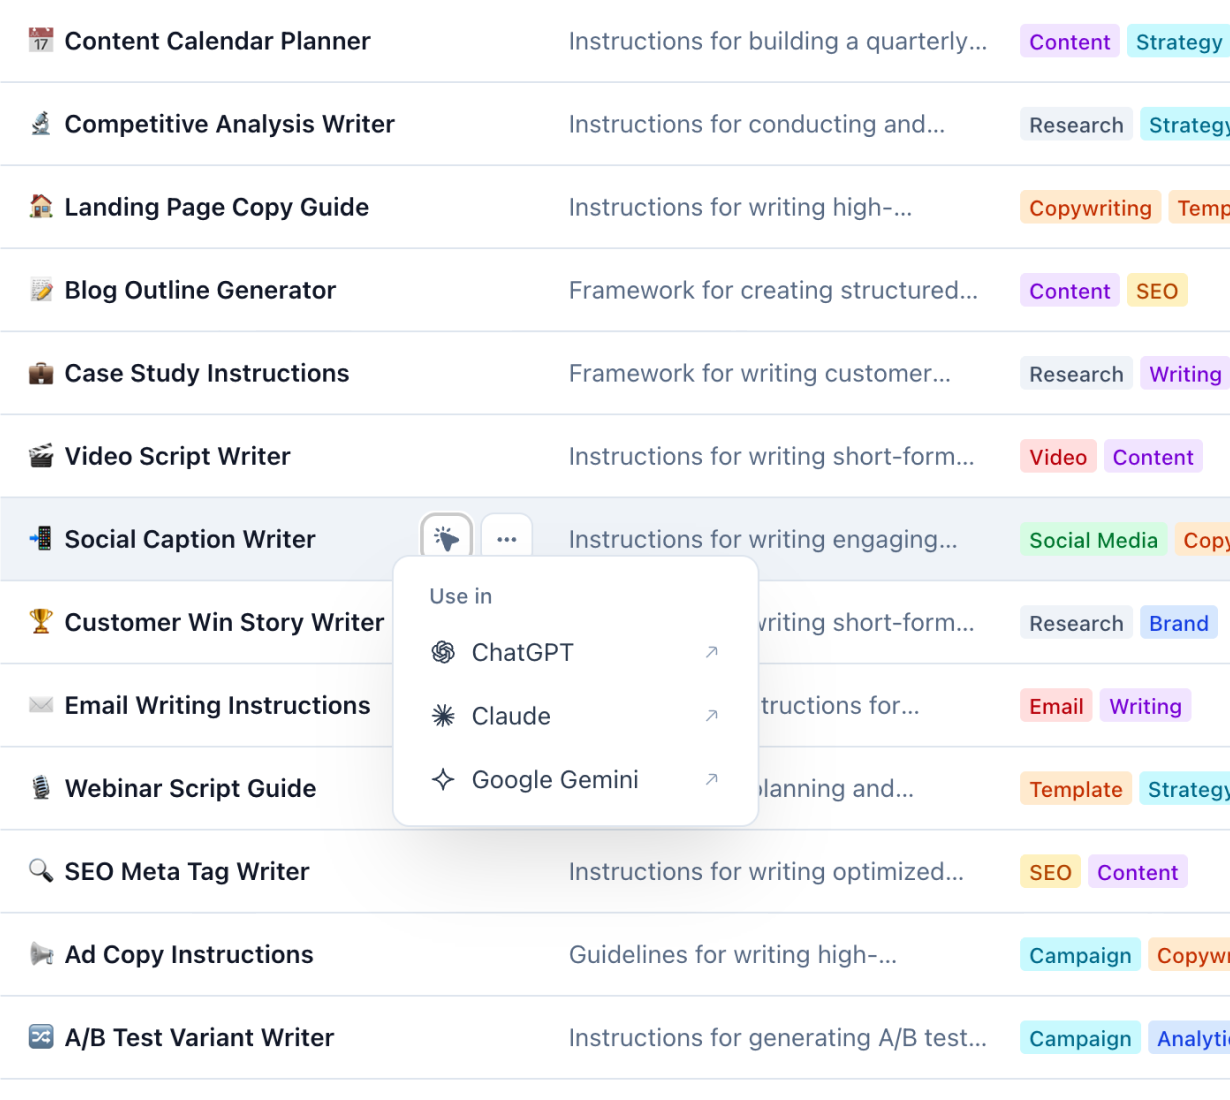
Task: Click the external link arrow next to Google Gemini
Action: (711, 780)
